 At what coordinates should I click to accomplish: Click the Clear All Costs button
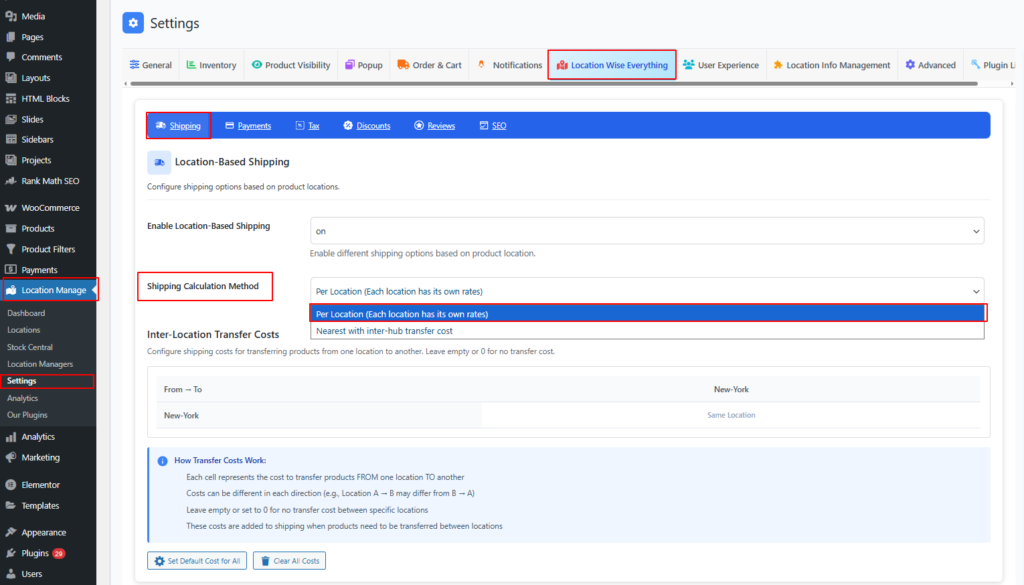[289, 561]
